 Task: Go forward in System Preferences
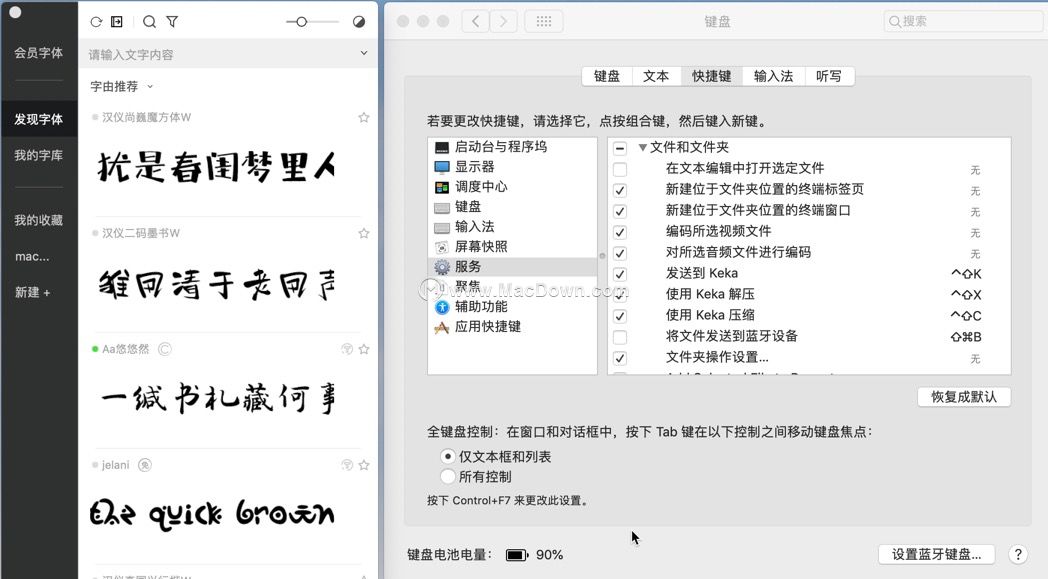(x=503, y=21)
